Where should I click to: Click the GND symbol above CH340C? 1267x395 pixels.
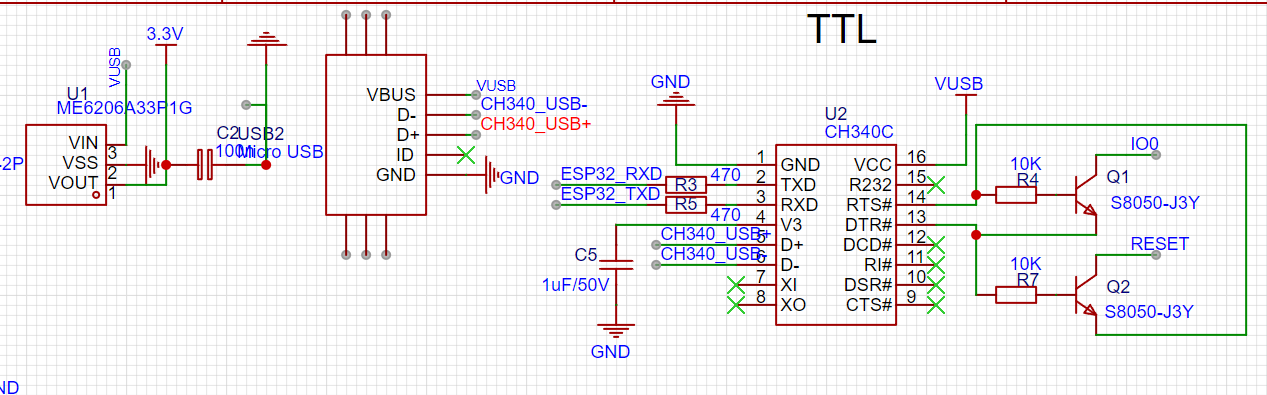675,97
